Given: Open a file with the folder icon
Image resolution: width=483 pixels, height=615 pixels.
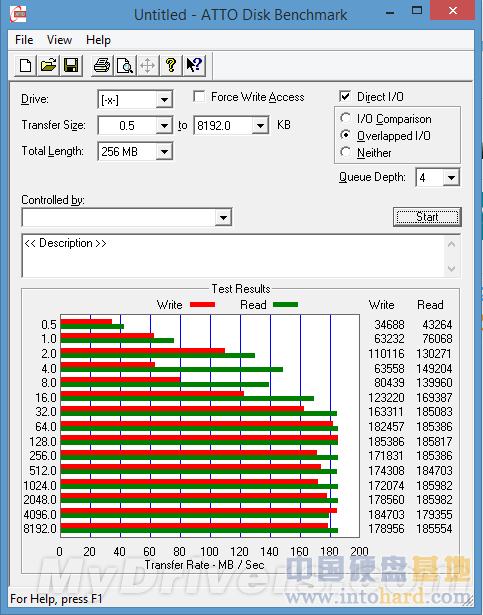Looking at the screenshot, I should click(x=48, y=65).
